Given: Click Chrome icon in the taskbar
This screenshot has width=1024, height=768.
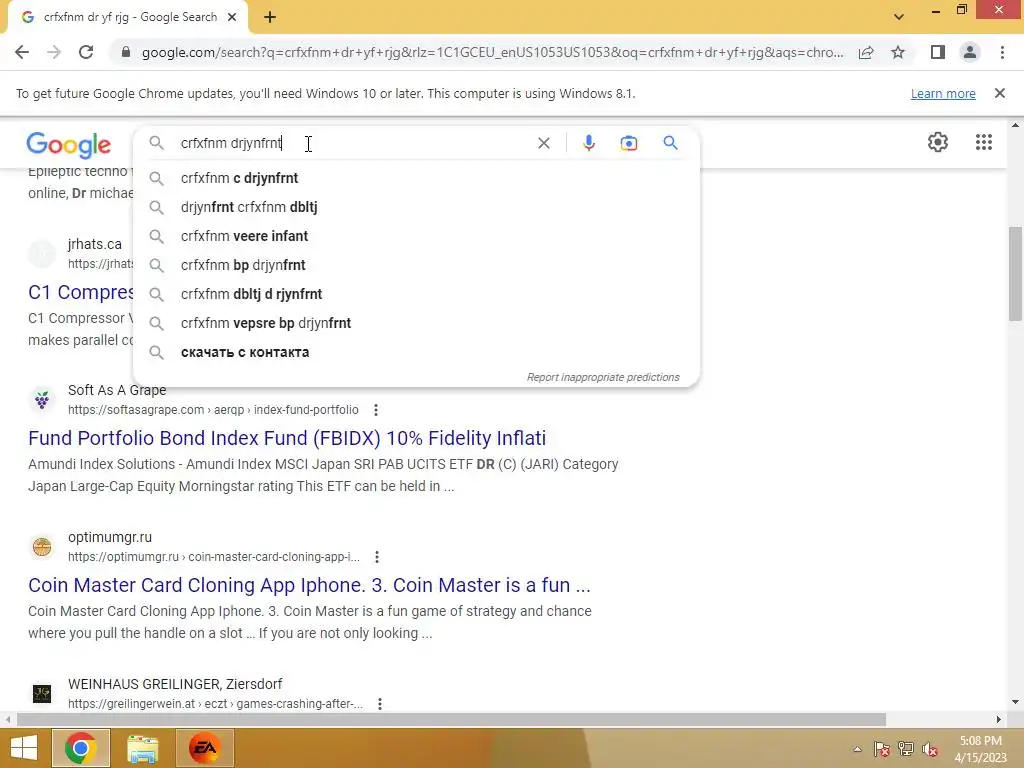Looking at the screenshot, I should [80, 748].
